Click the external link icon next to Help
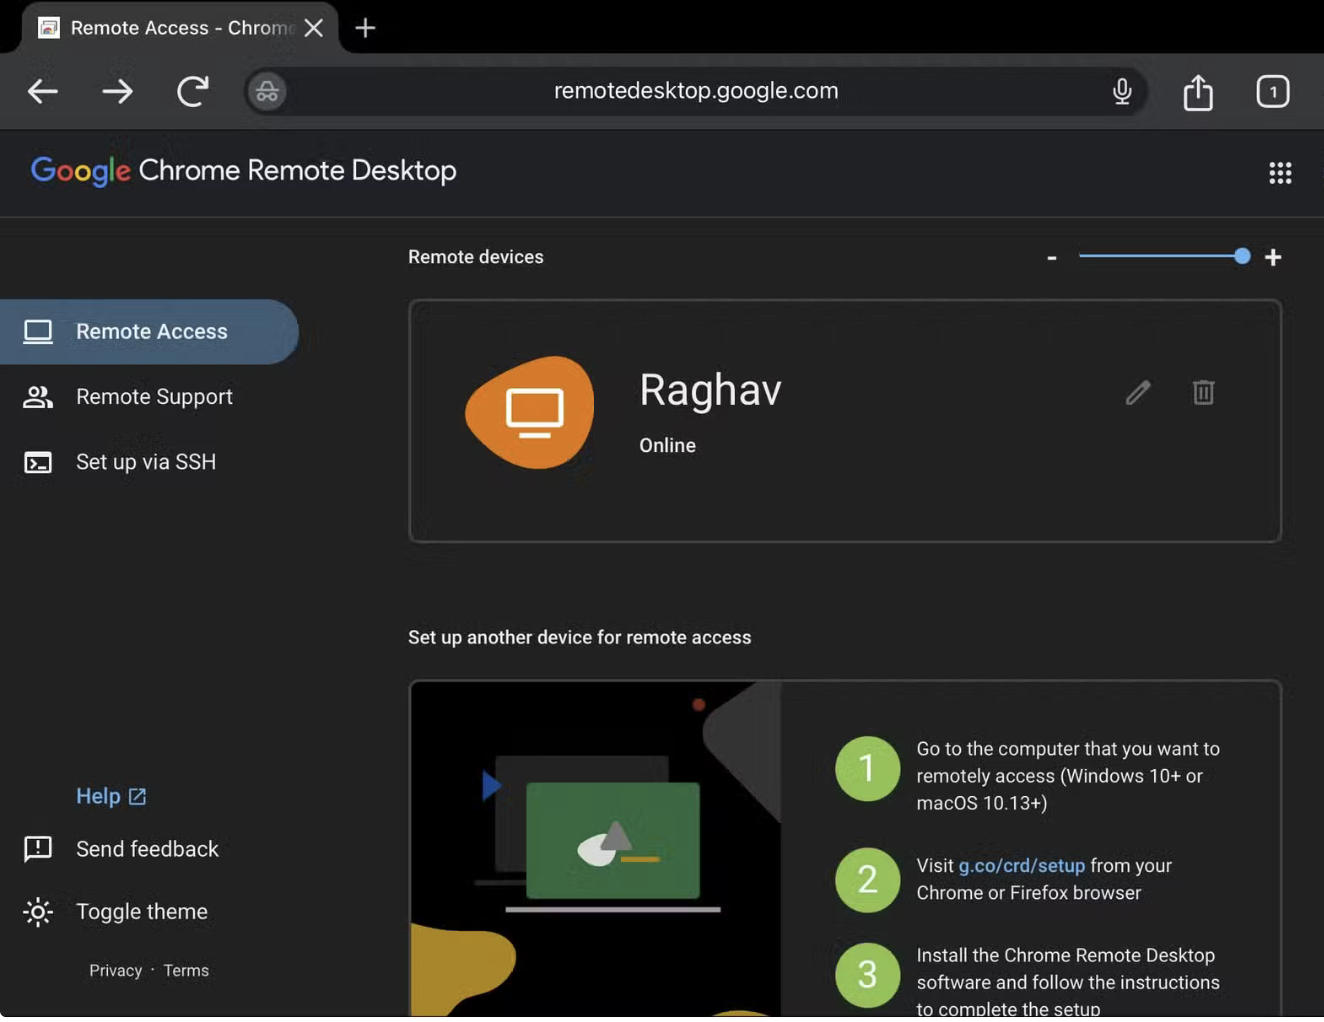The height and width of the screenshot is (1022, 1324). point(138,797)
